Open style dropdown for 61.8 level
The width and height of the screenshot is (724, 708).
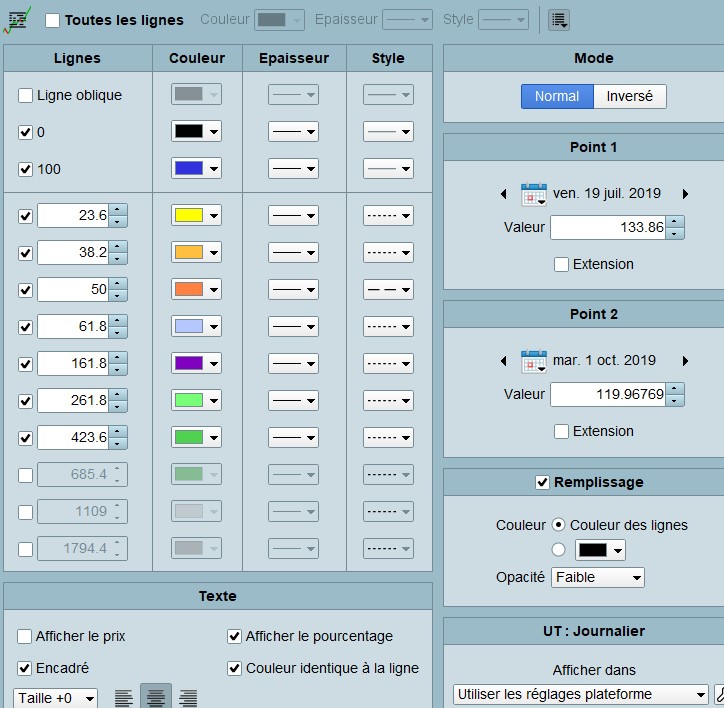pyautogui.click(x=388, y=327)
